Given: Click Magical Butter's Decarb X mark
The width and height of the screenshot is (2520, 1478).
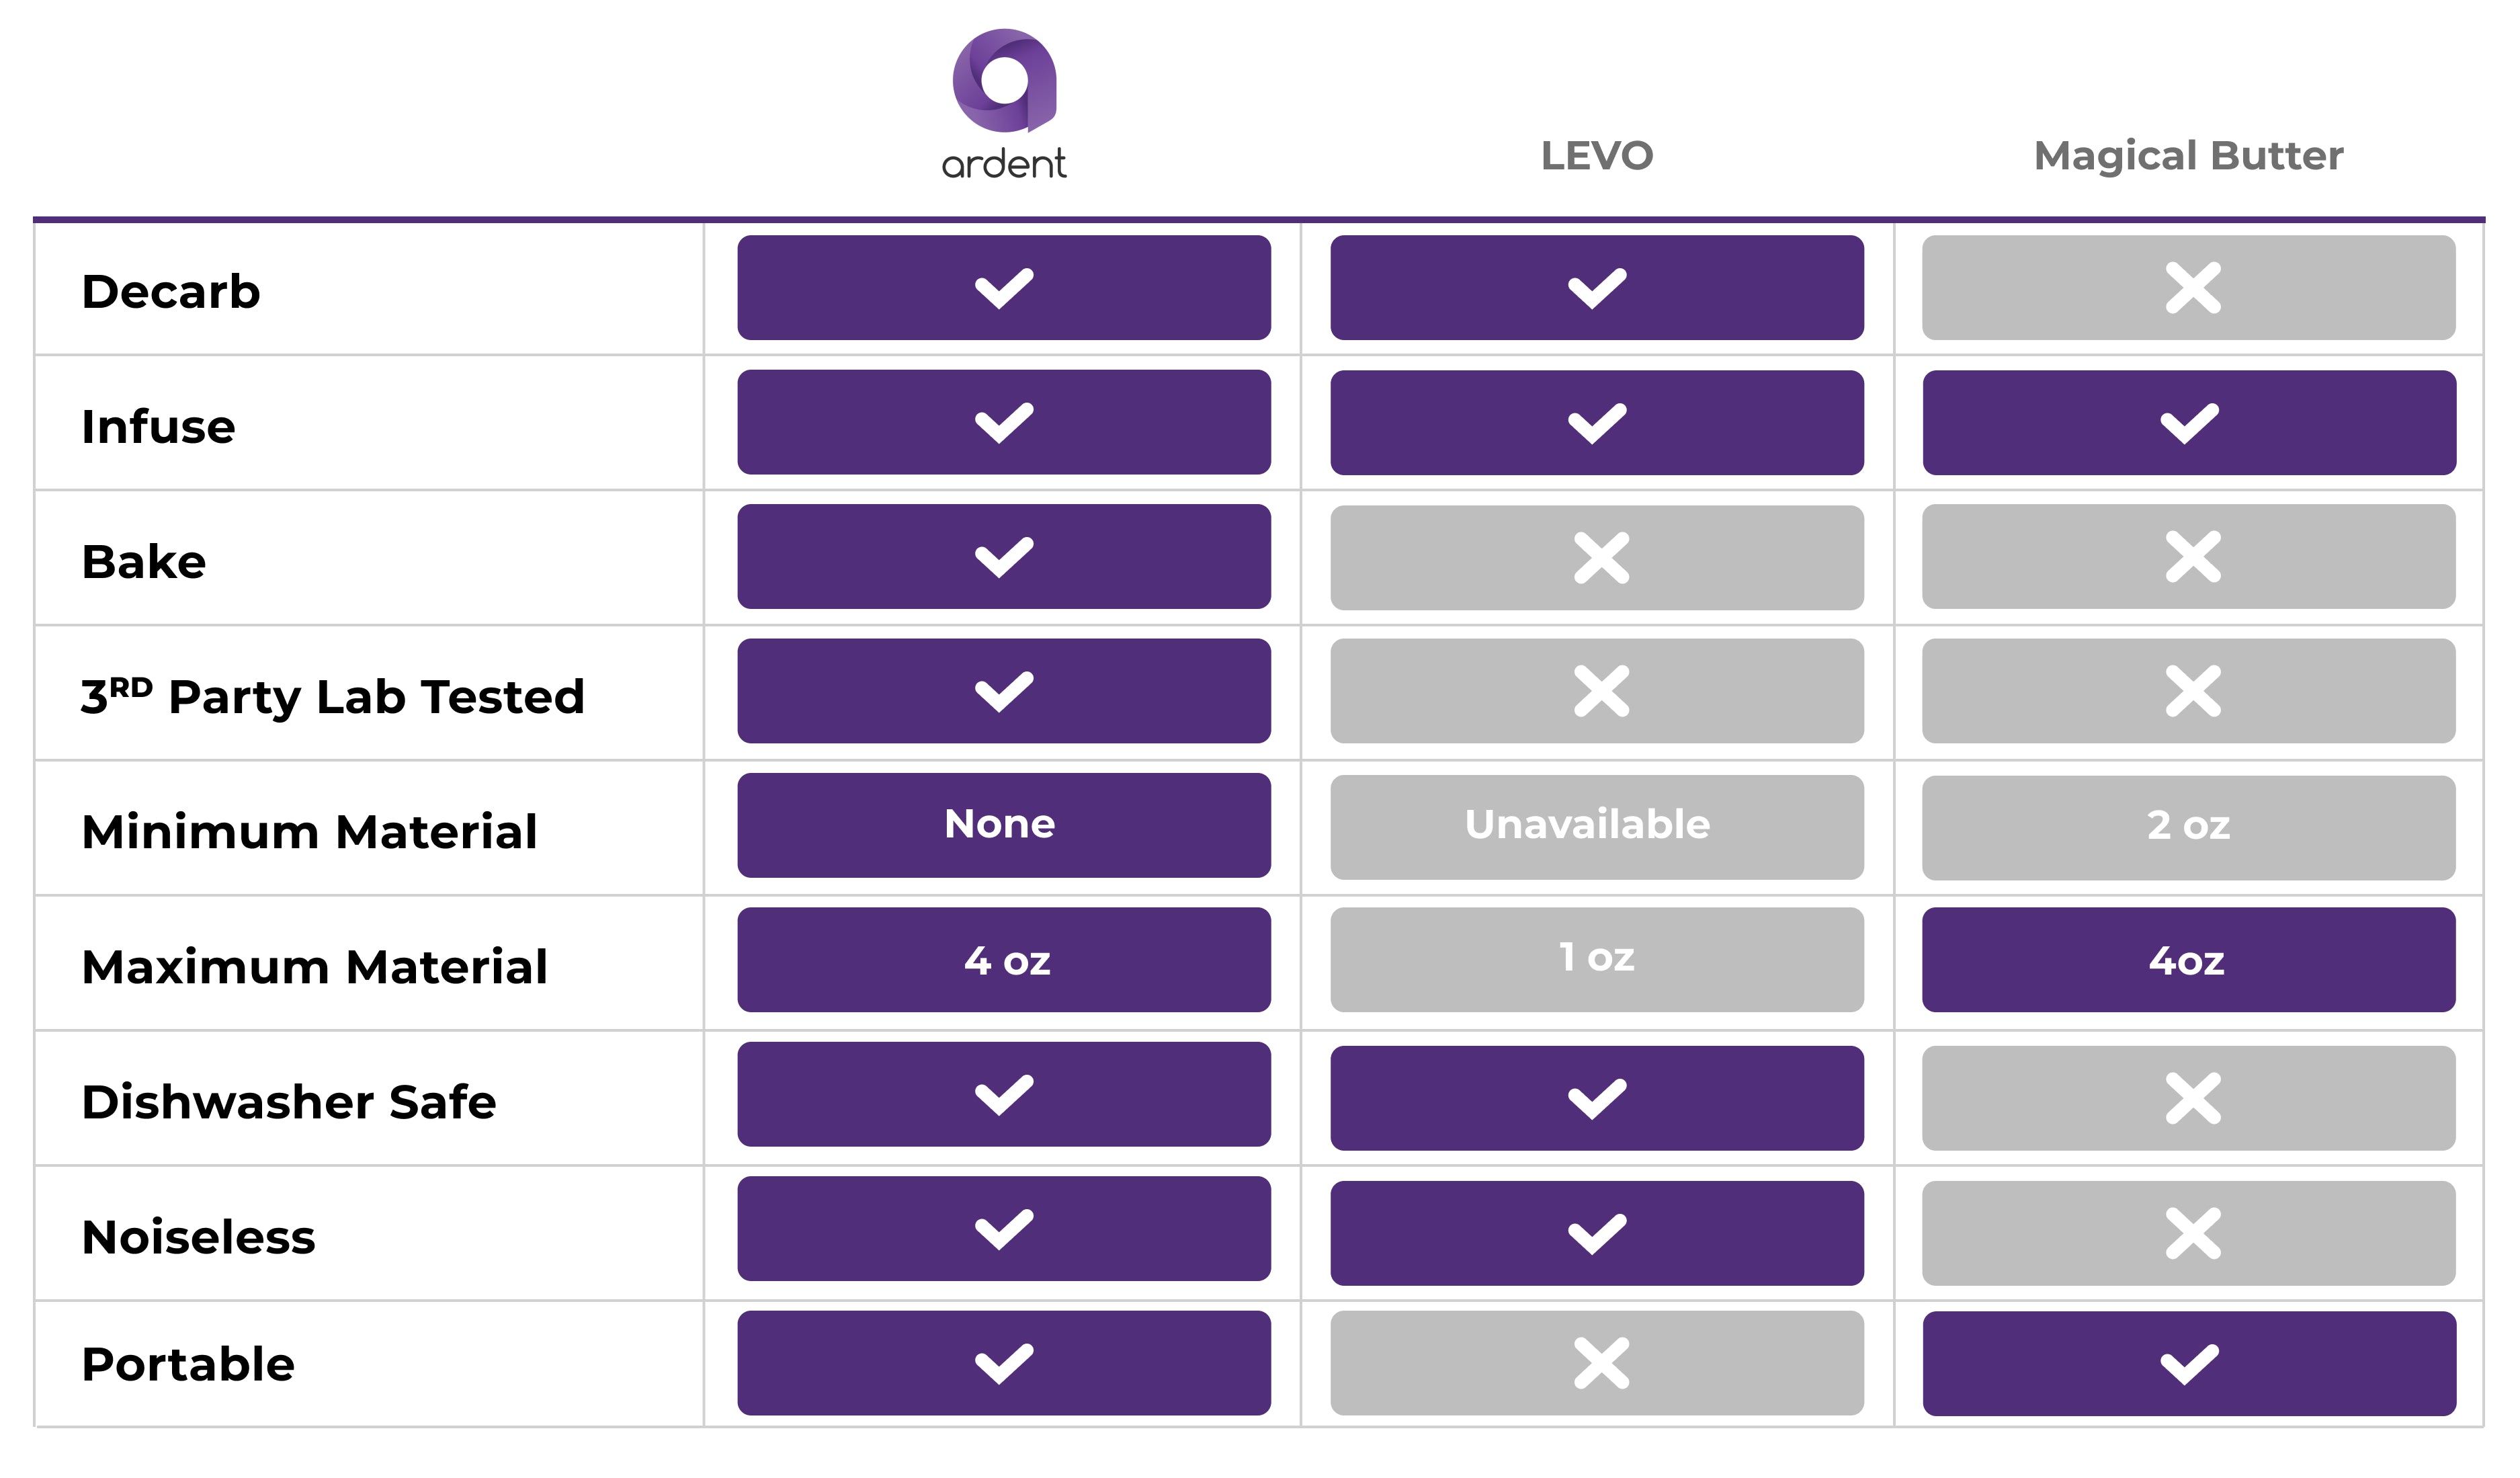Looking at the screenshot, I should point(2192,288).
